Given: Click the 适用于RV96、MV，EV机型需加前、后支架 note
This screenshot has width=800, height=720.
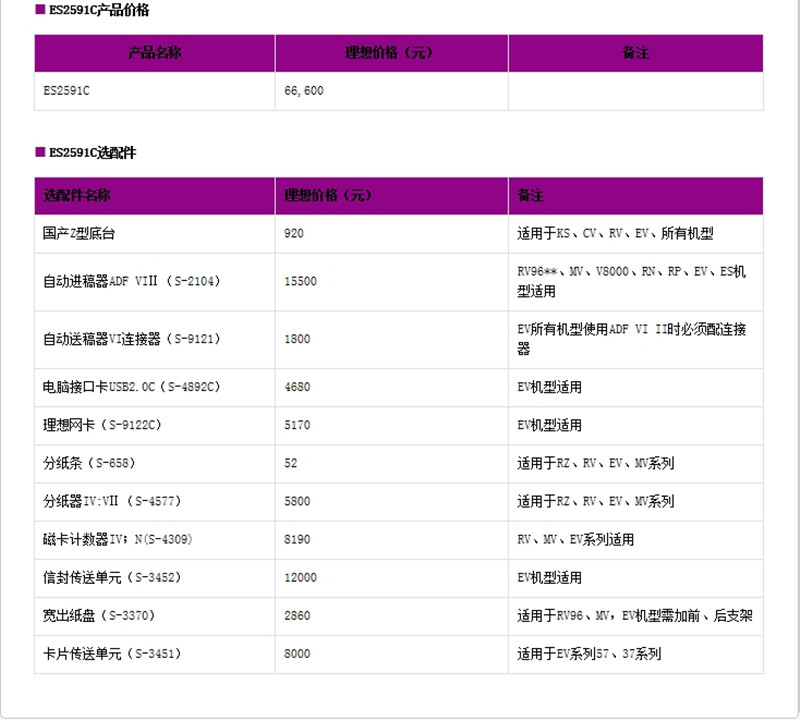Looking at the screenshot, I should tap(635, 616).
